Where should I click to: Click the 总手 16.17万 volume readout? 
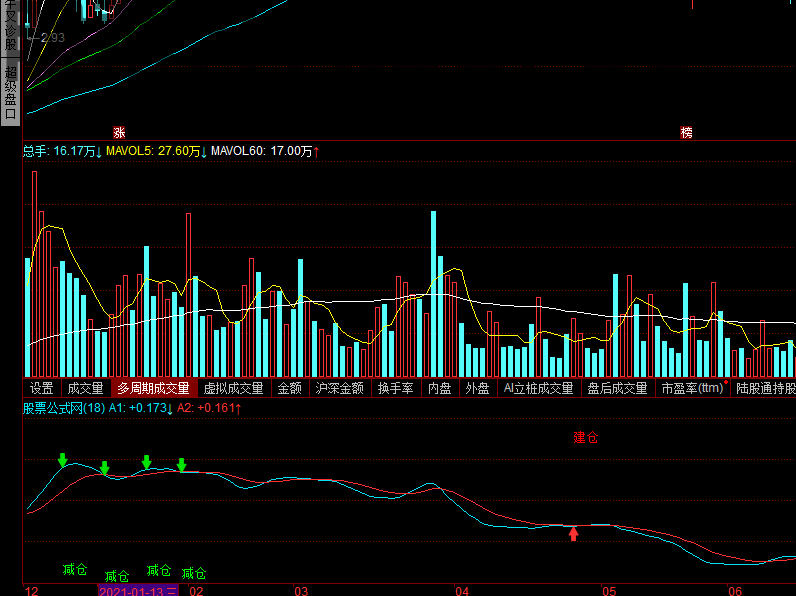point(62,151)
